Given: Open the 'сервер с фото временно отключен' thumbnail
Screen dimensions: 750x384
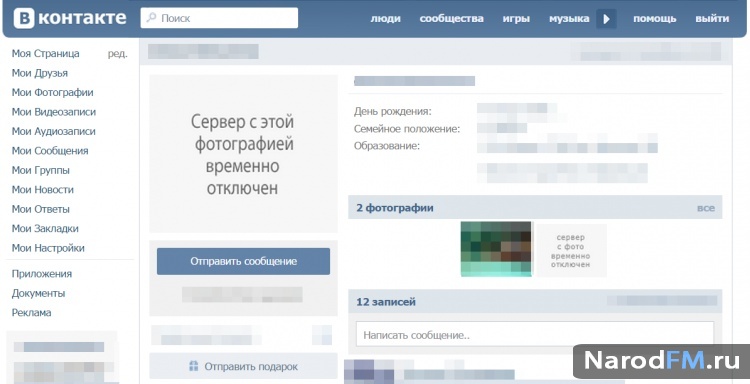Looking at the screenshot, I should pyautogui.click(x=571, y=250).
